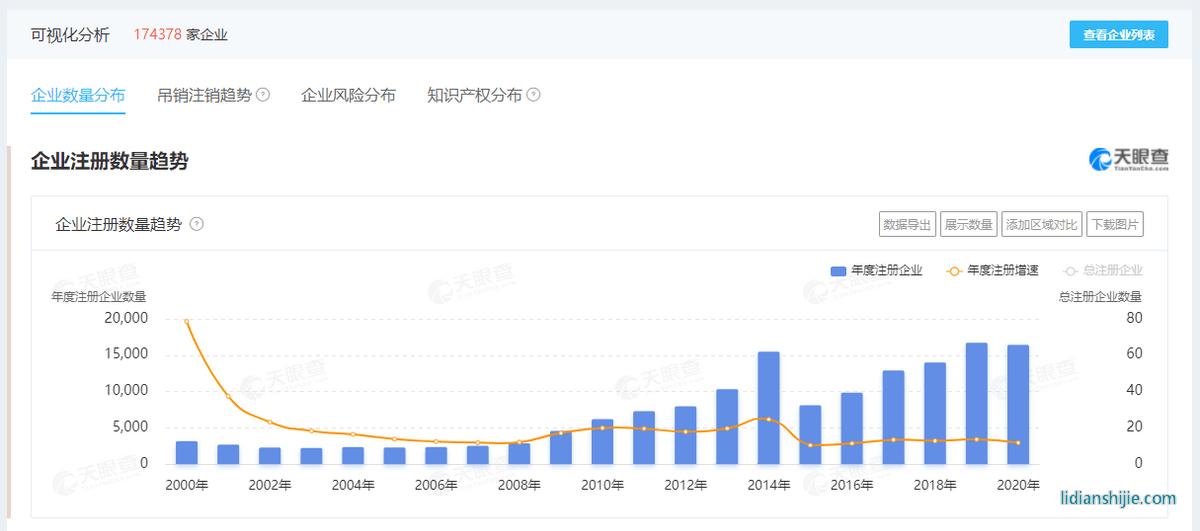This screenshot has height=531, width=1200.
Task: Go to 知识产权分布 tab
Action: (x=474, y=95)
